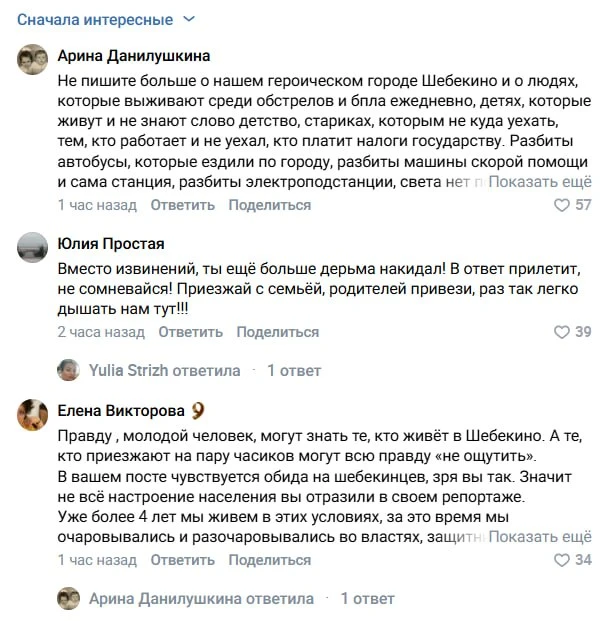Image resolution: width=610 pixels, height=621 pixels.
Task: Open Арина Данилушкина's avatar on first comment
Action: 32,59
